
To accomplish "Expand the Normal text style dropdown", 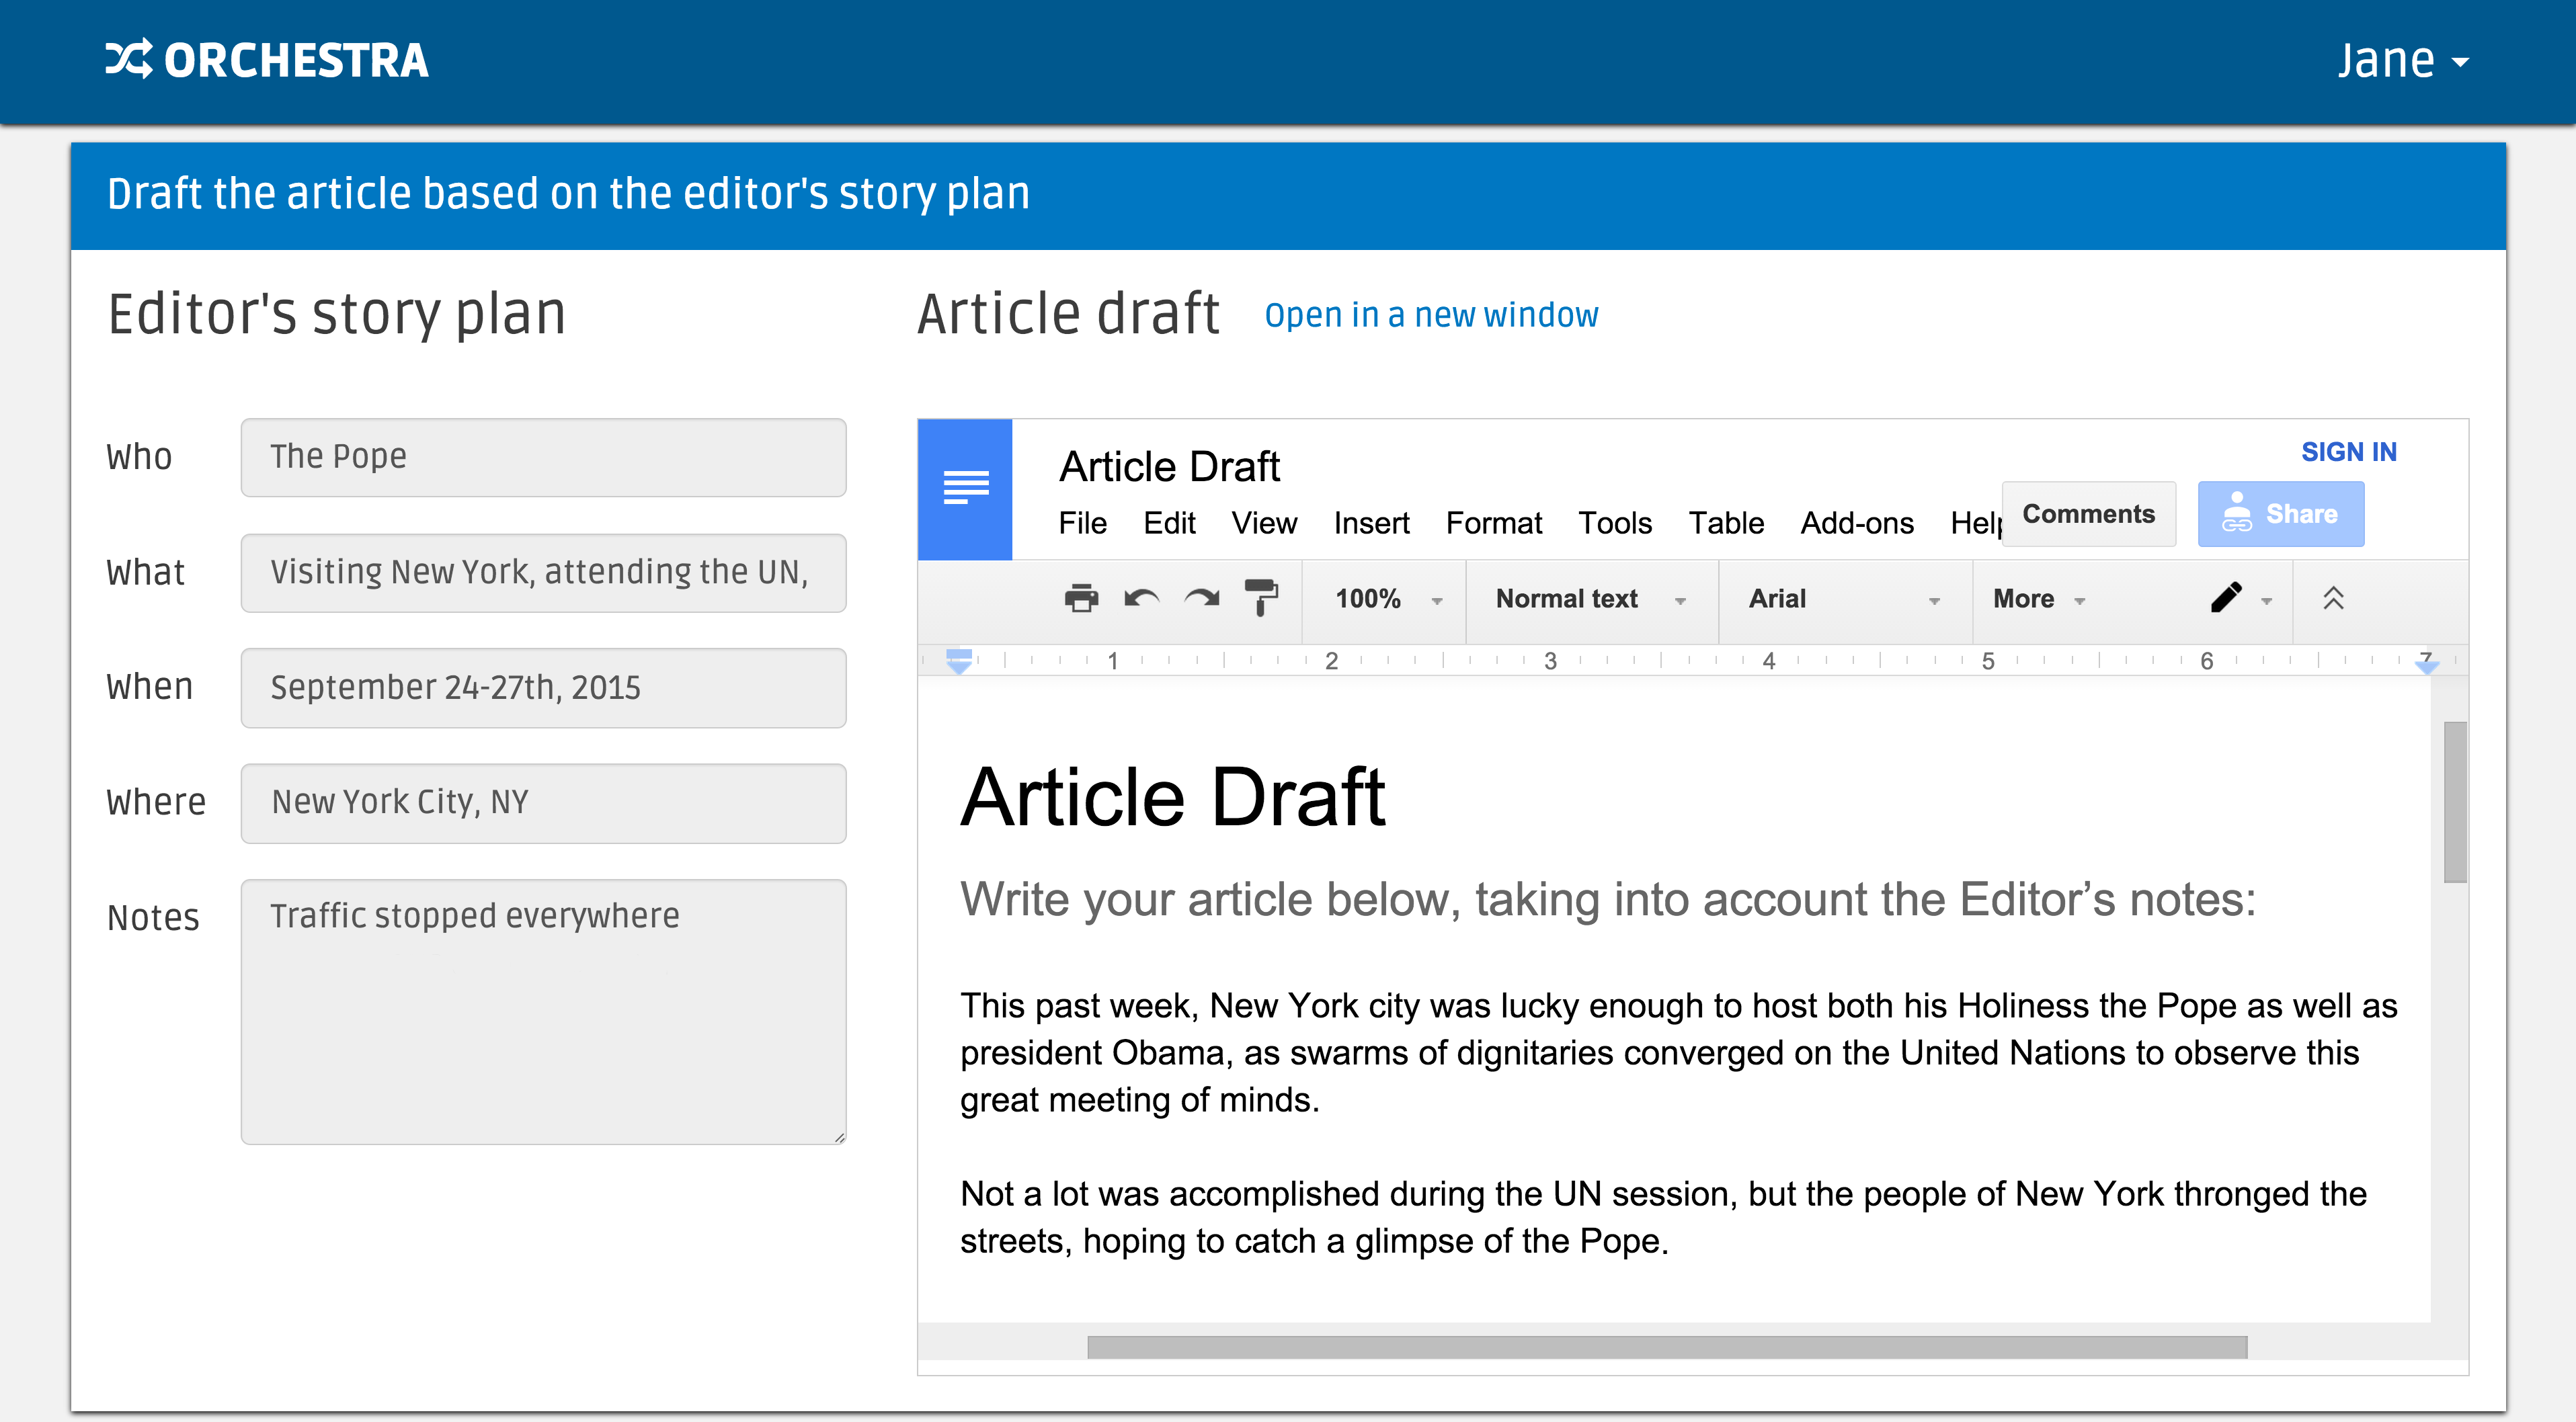I will (1590, 599).
